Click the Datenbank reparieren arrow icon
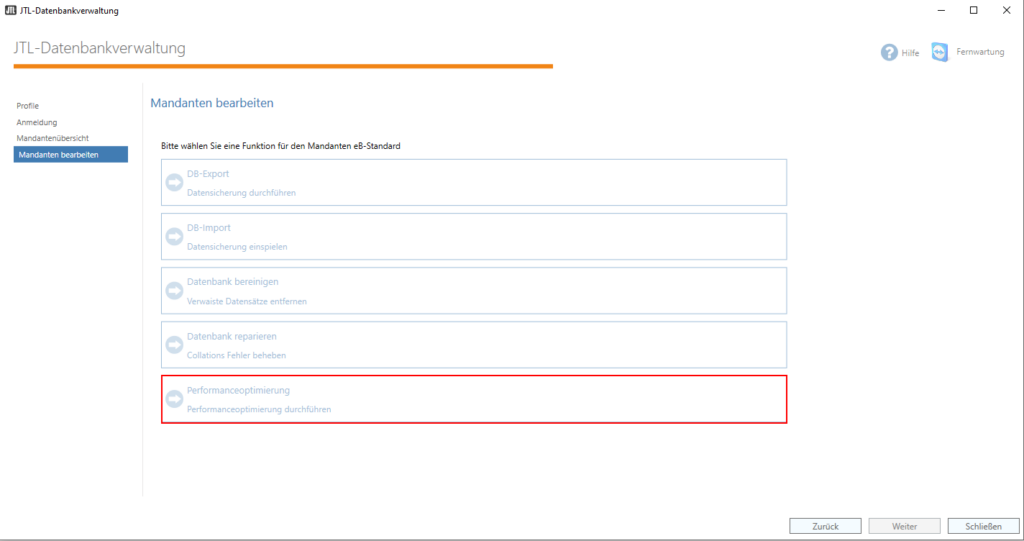This screenshot has height=541, width=1024. click(174, 345)
